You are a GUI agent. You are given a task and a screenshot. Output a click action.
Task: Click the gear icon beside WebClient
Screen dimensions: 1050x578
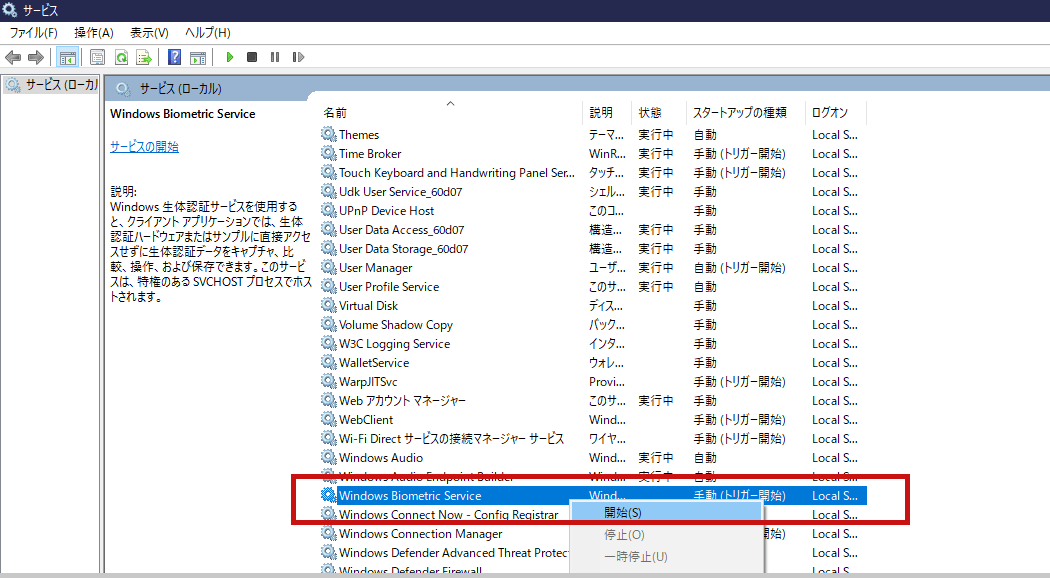pos(328,419)
